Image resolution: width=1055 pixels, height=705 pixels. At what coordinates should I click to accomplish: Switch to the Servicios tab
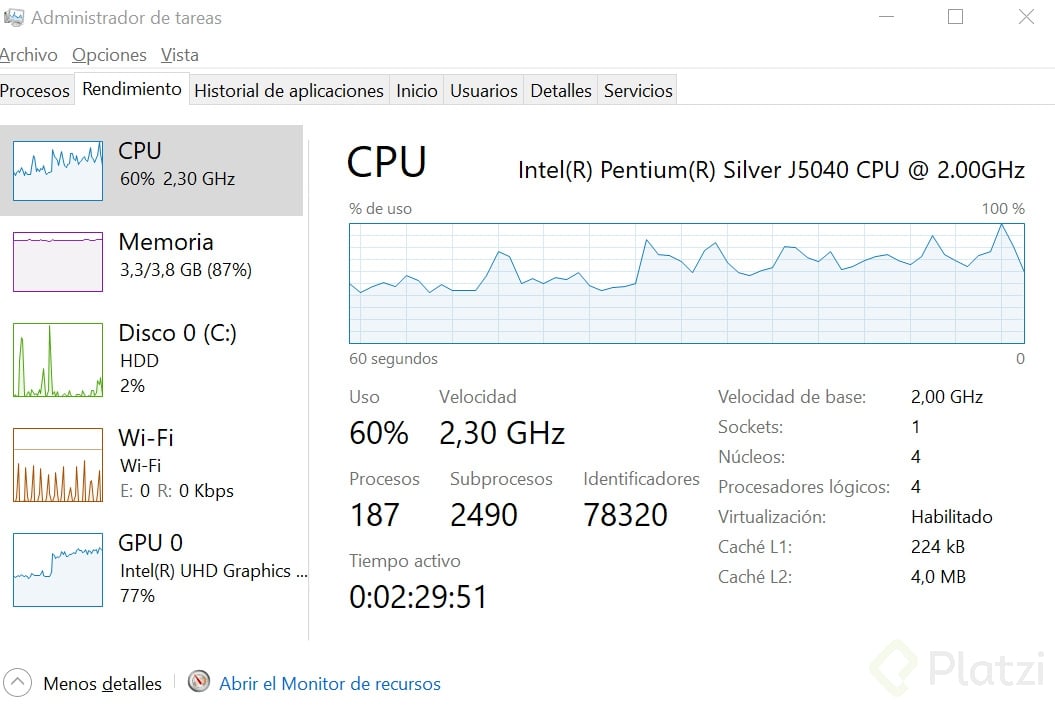(638, 91)
